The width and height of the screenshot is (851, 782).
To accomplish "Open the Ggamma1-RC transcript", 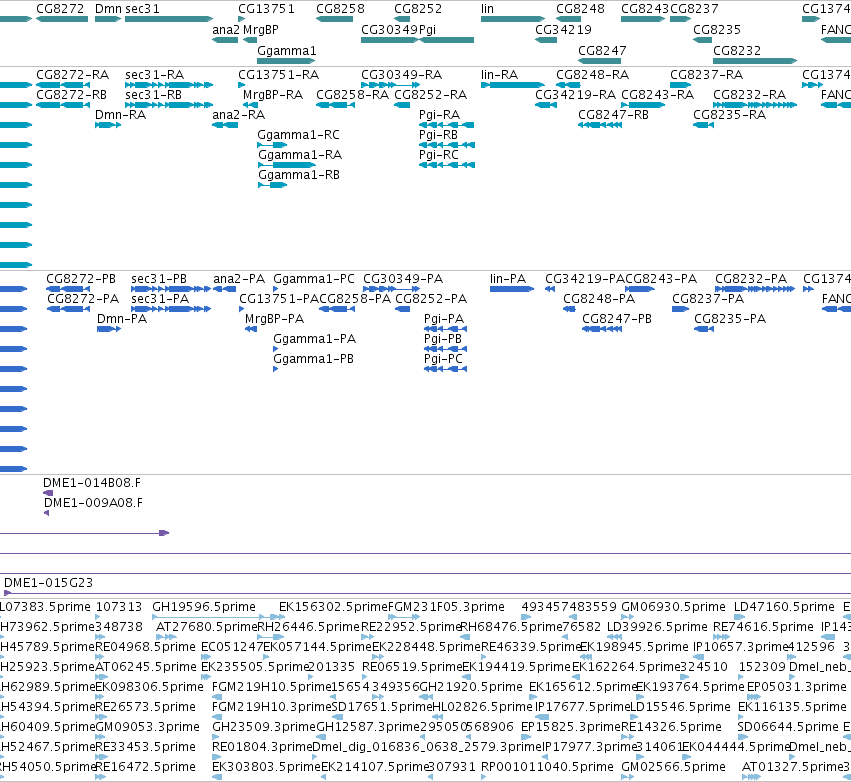I will (272, 145).
